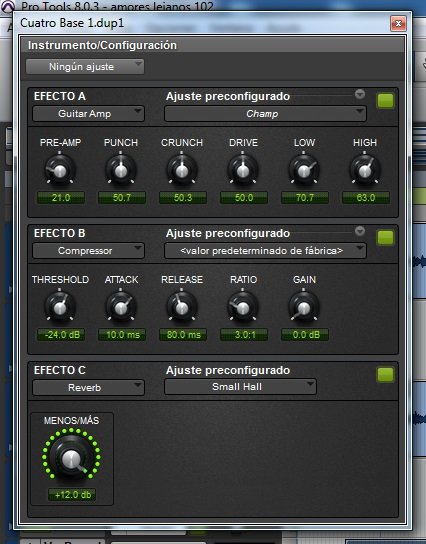426x544 pixels.
Task: Click the LOW knob
Action: pos(304,170)
